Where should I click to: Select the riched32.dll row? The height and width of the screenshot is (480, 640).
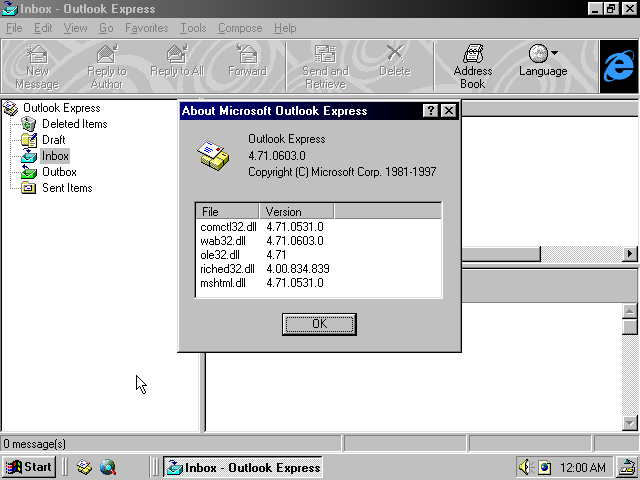pos(318,269)
